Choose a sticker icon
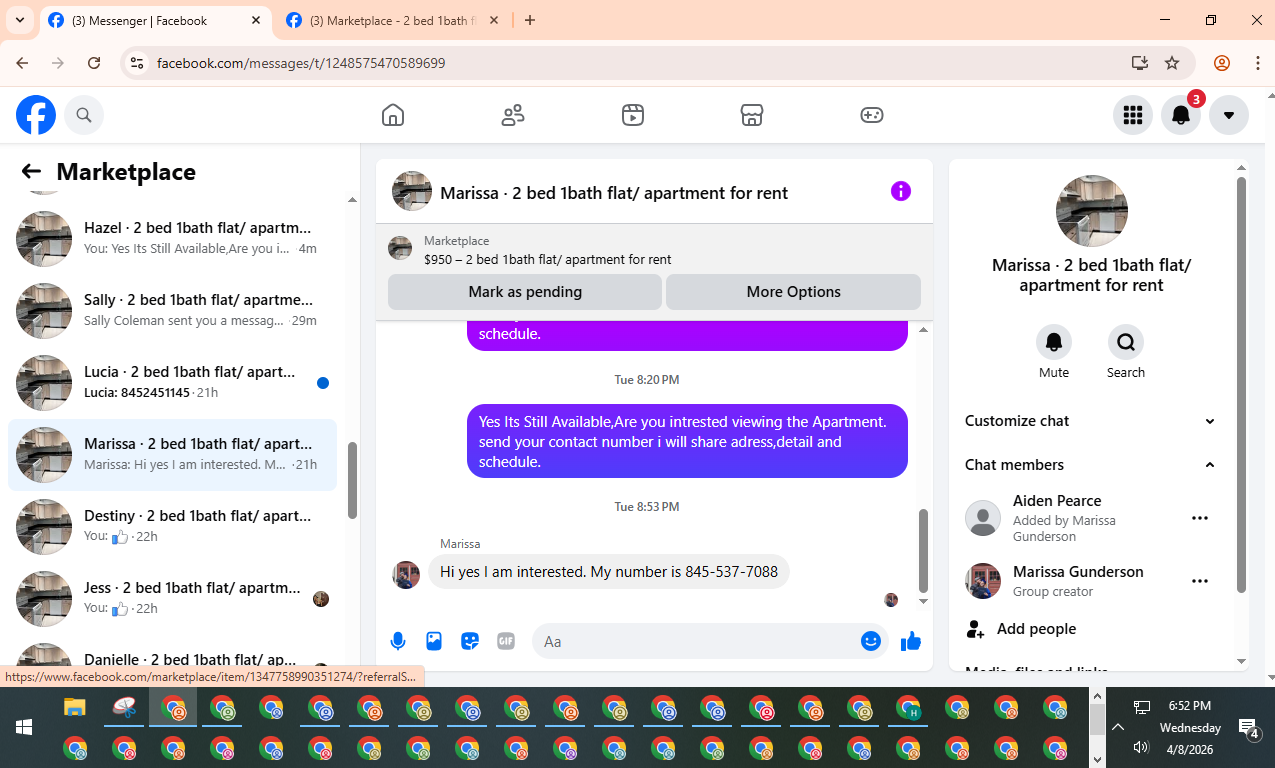1275x768 pixels. pos(470,641)
